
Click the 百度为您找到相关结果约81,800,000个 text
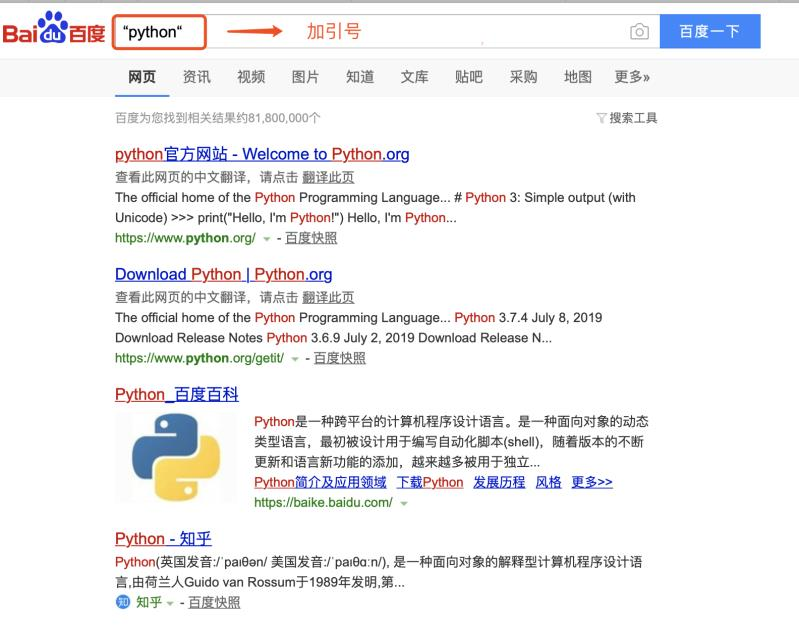218,118
